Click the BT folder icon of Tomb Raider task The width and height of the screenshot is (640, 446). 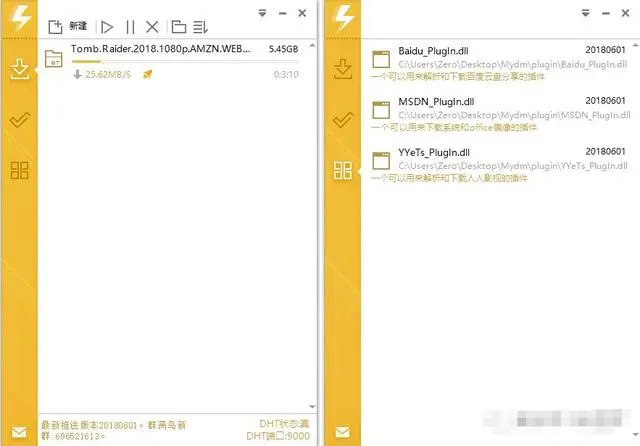[x=53, y=59]
